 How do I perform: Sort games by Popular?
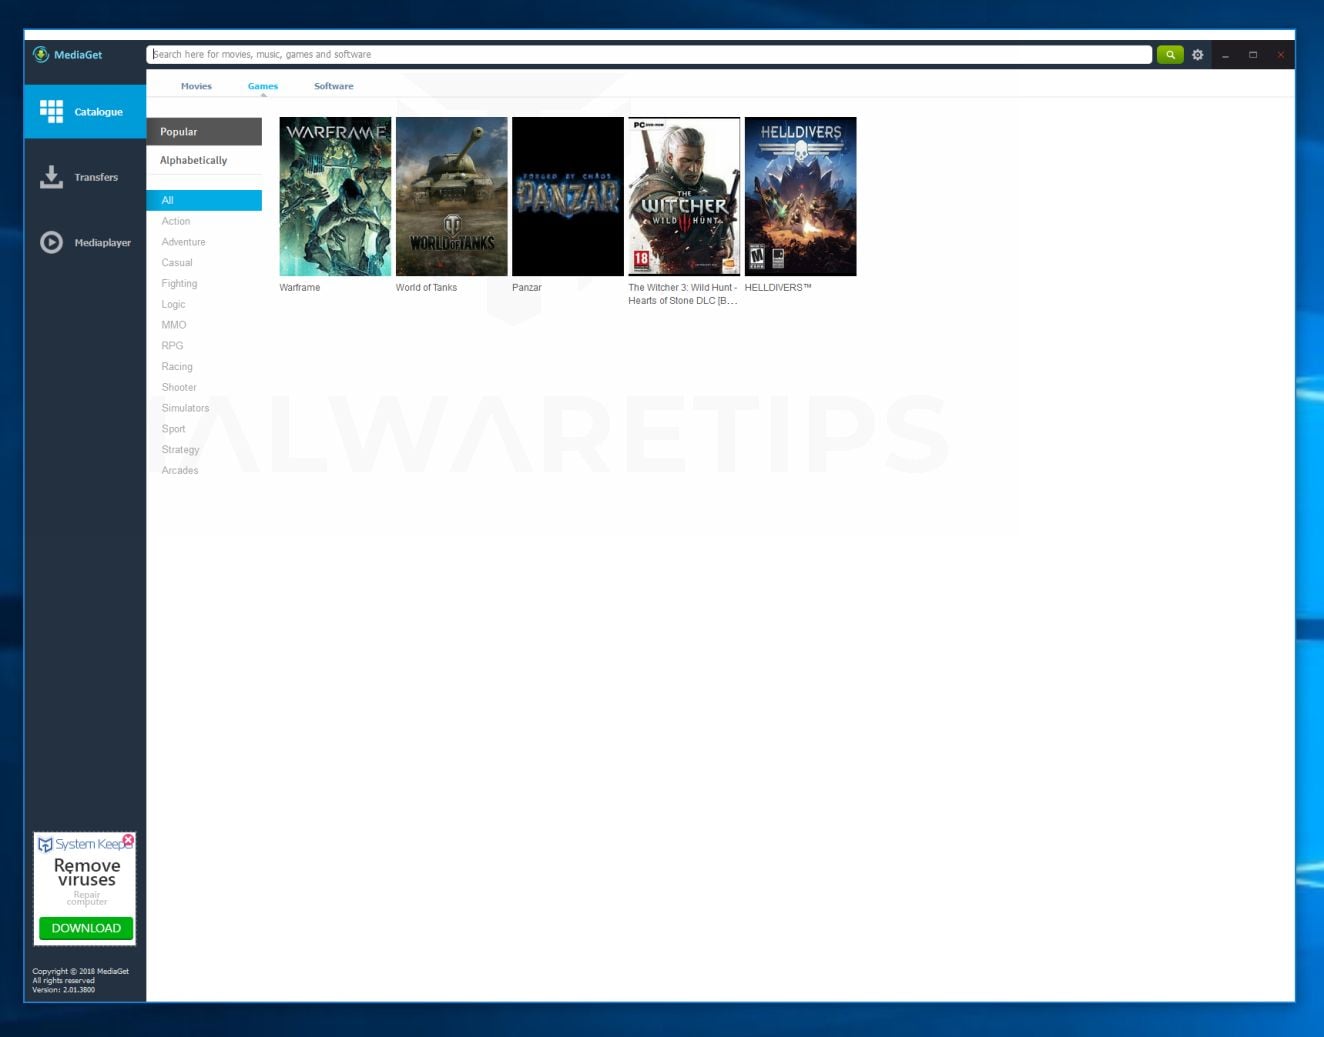pyautogui.click(x=204, y=131)
